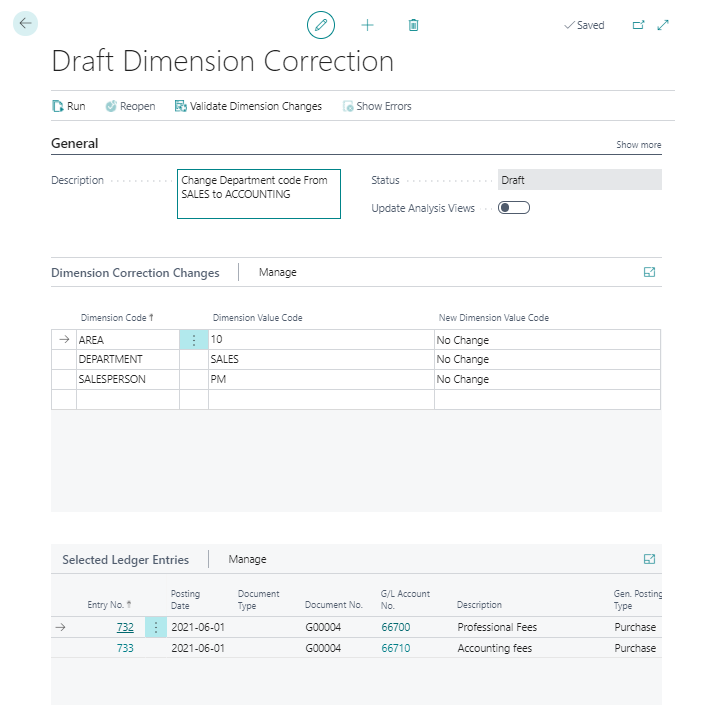Click the back arrow button
Image resolution: width=725 pixels, height=705 pixels.
coord(25,24)
